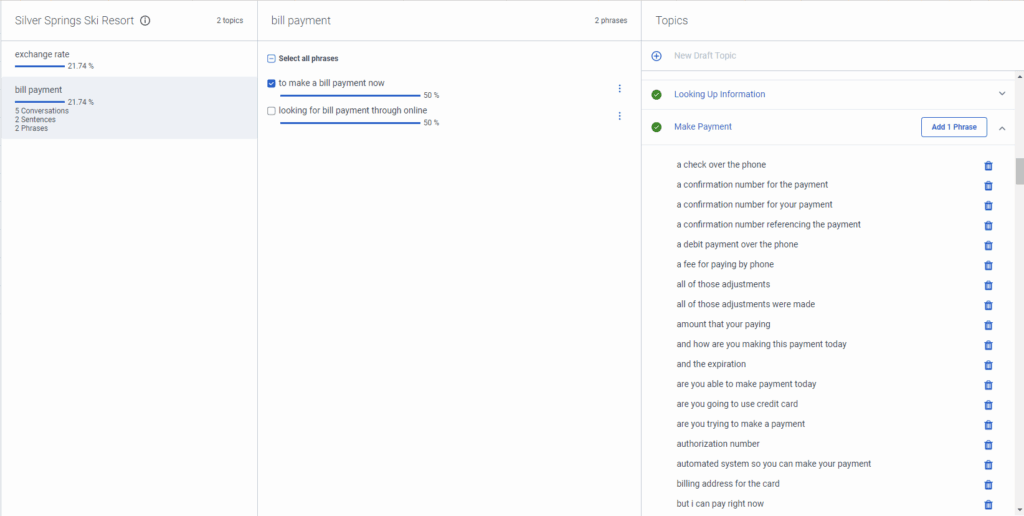1024x516 pixels.
Task: Remove 'billing address for the card' phrase
Action: point(988,485)
